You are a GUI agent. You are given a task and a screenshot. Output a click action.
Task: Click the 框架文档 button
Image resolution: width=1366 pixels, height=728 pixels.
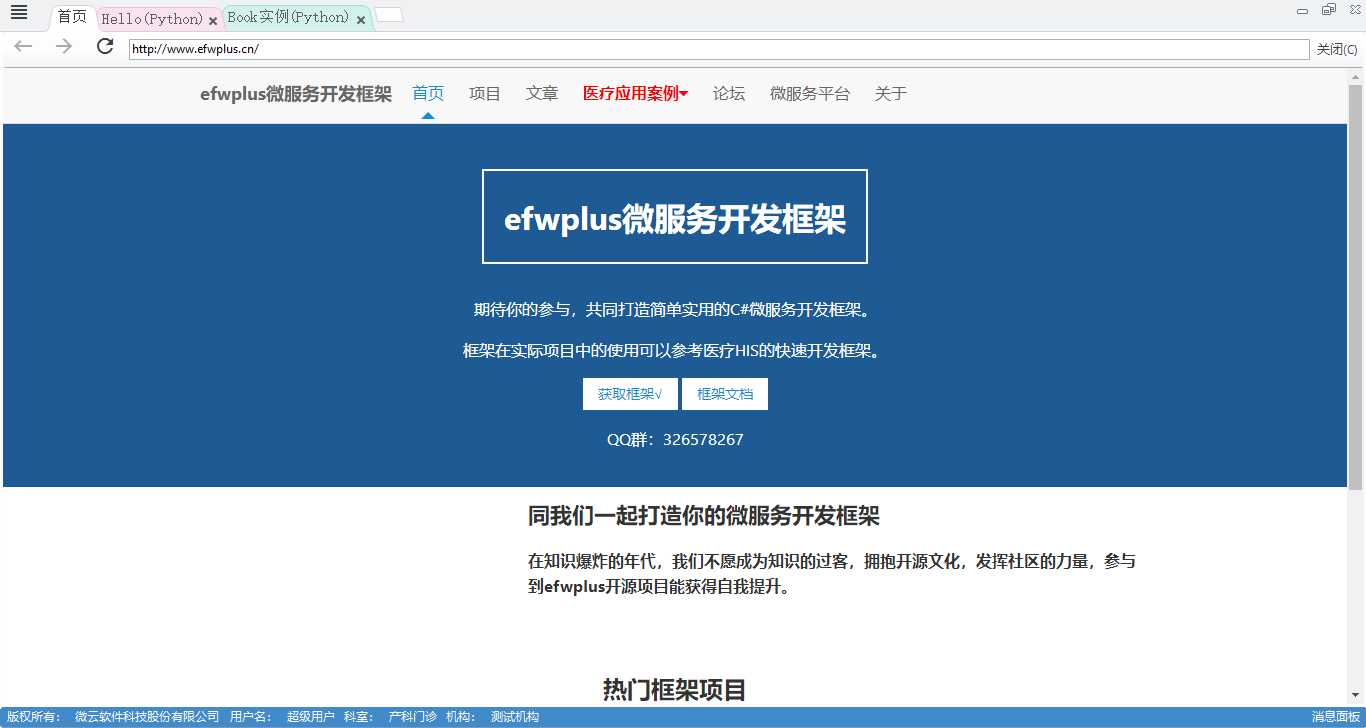725,393
